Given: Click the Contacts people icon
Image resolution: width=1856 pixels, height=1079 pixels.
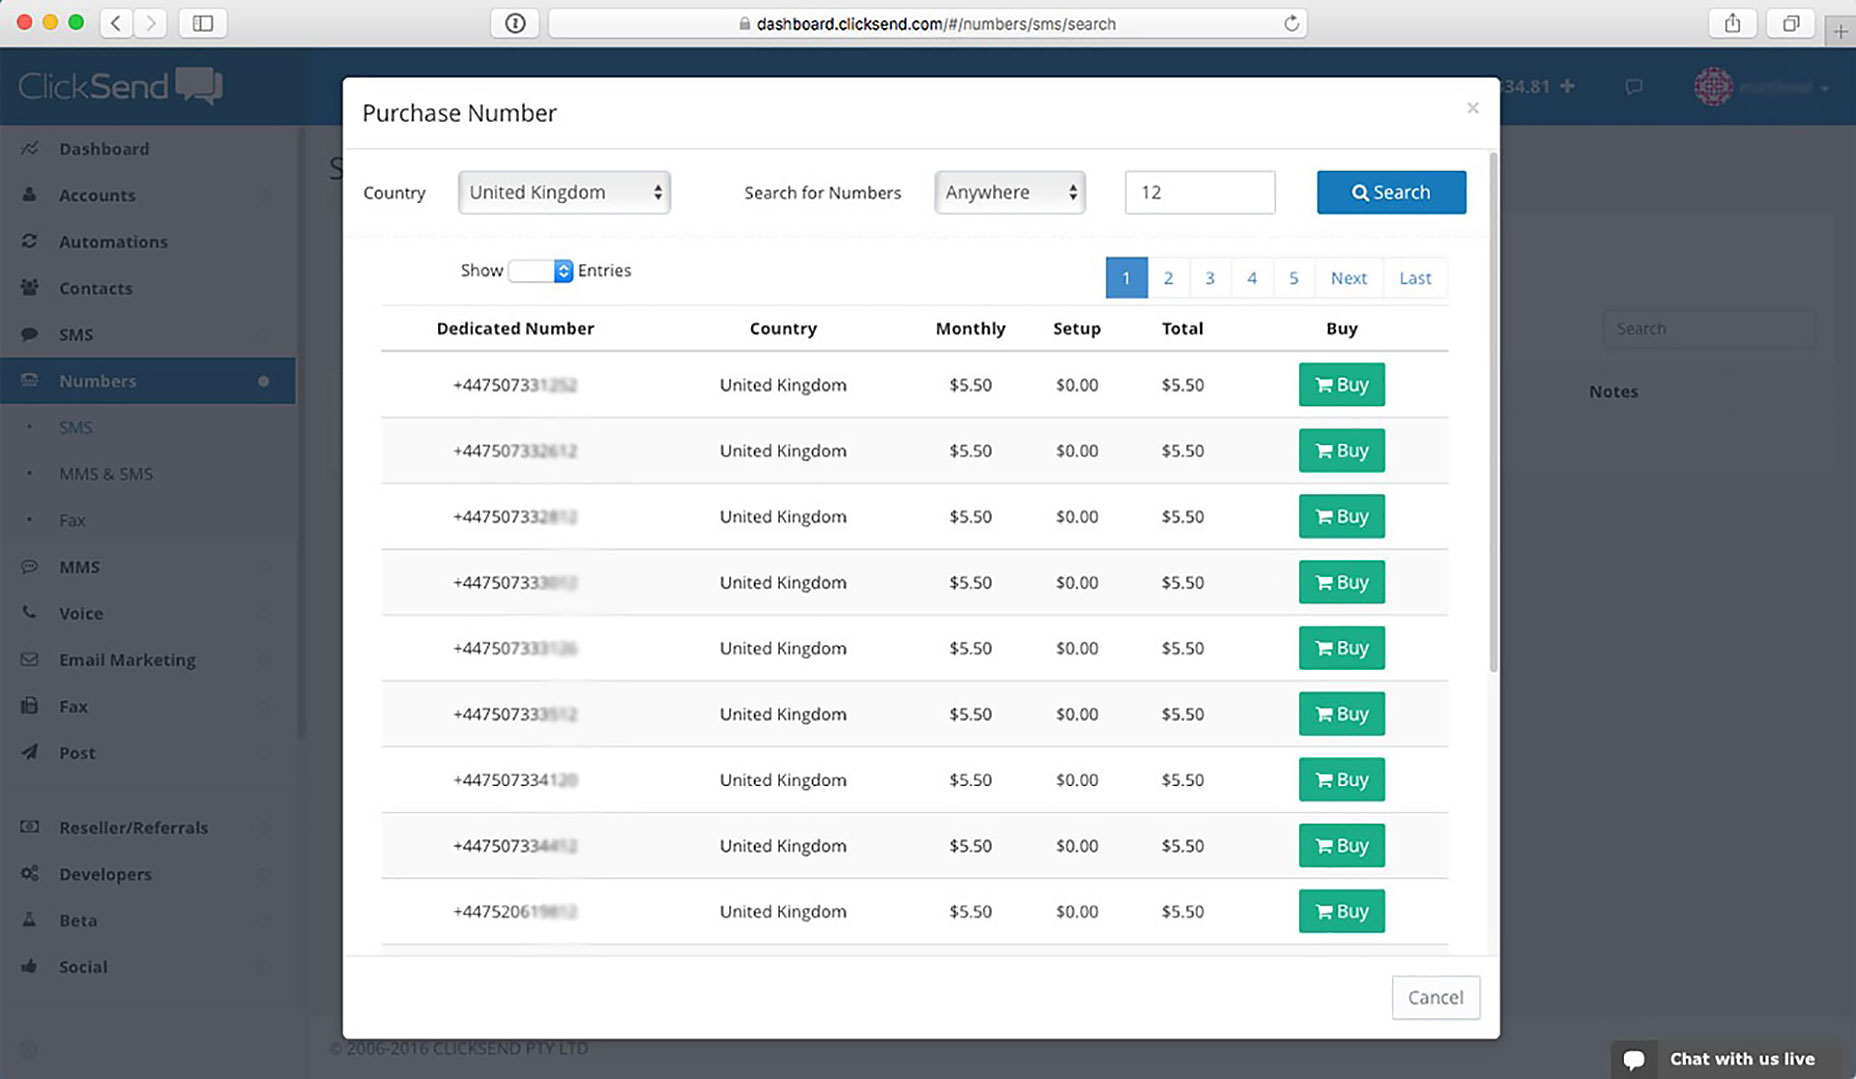Looking at the screenshot, I should [30, 288].
